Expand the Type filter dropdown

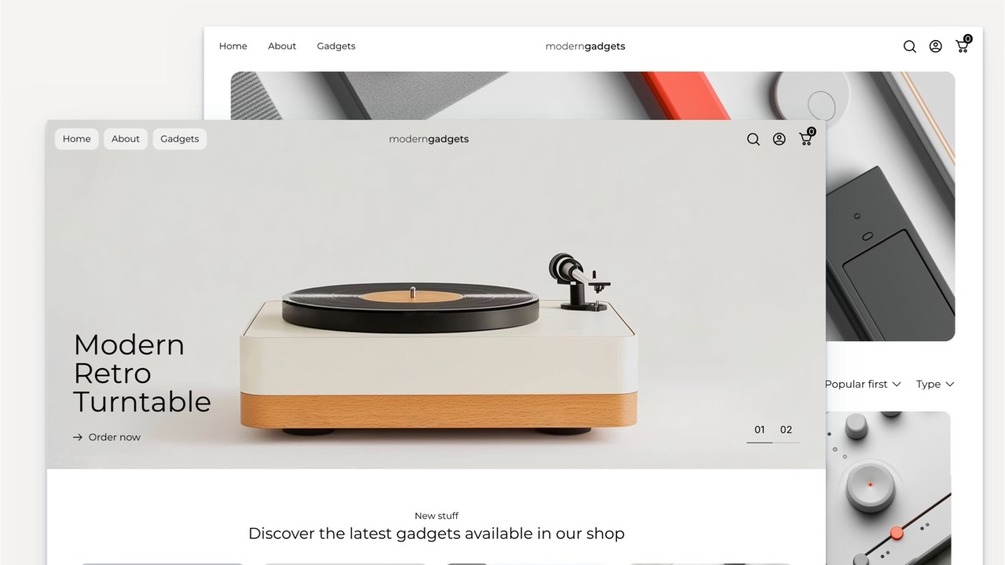(935, 384)
